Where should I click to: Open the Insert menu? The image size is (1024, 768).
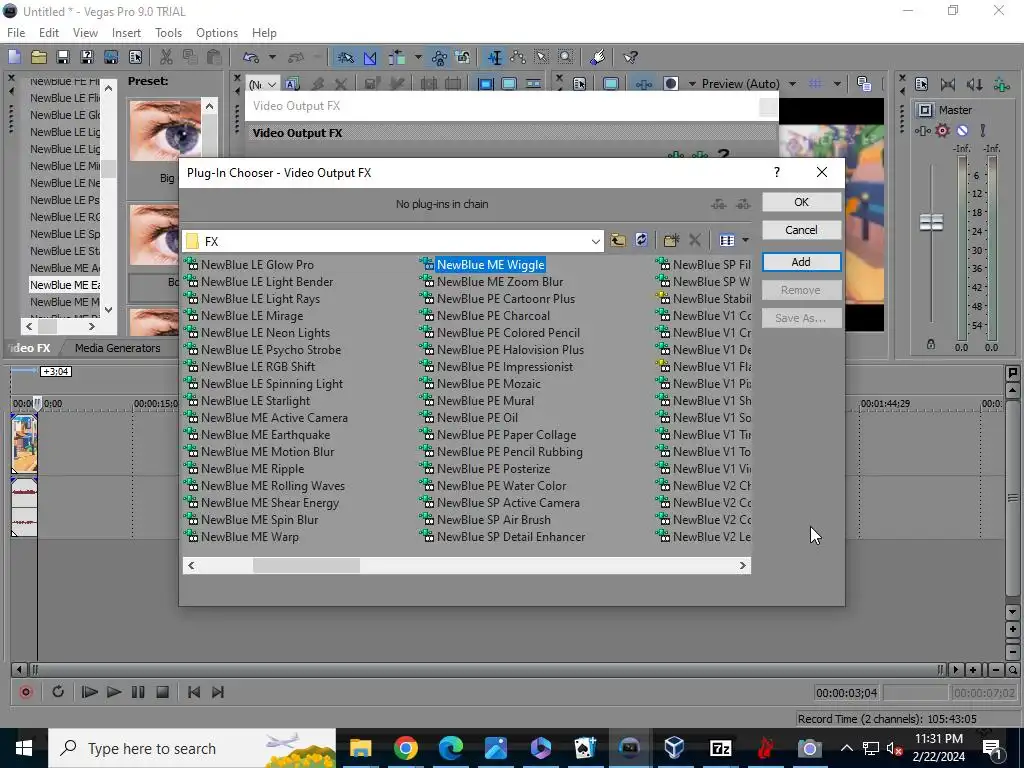click(x=126, y=33)
